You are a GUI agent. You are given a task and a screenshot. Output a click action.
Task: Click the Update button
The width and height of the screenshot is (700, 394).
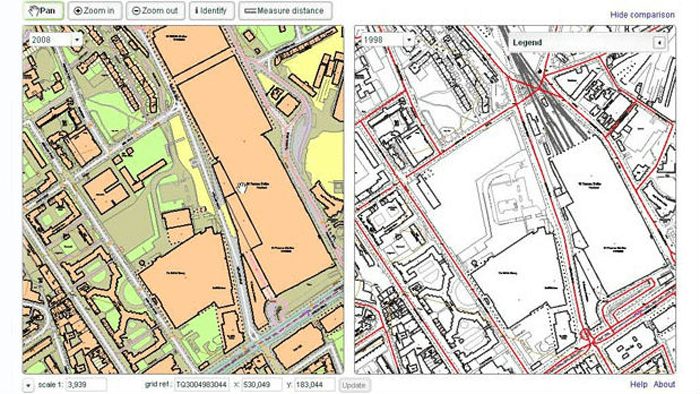coord(354,385)
